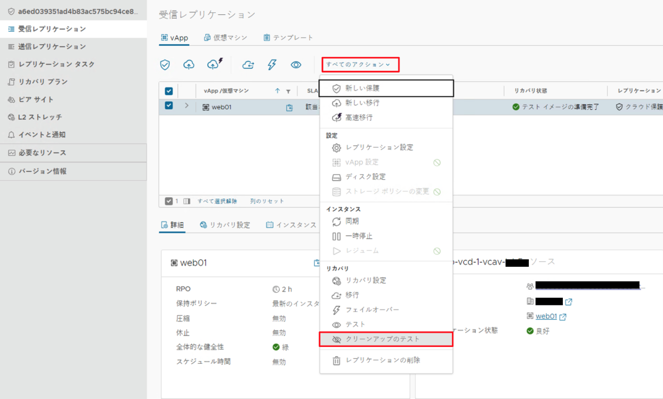The width and height of the screenshot is (663, 399).
Task: Open リカバリ プラン in sidebar
Action: click(74, 82)
